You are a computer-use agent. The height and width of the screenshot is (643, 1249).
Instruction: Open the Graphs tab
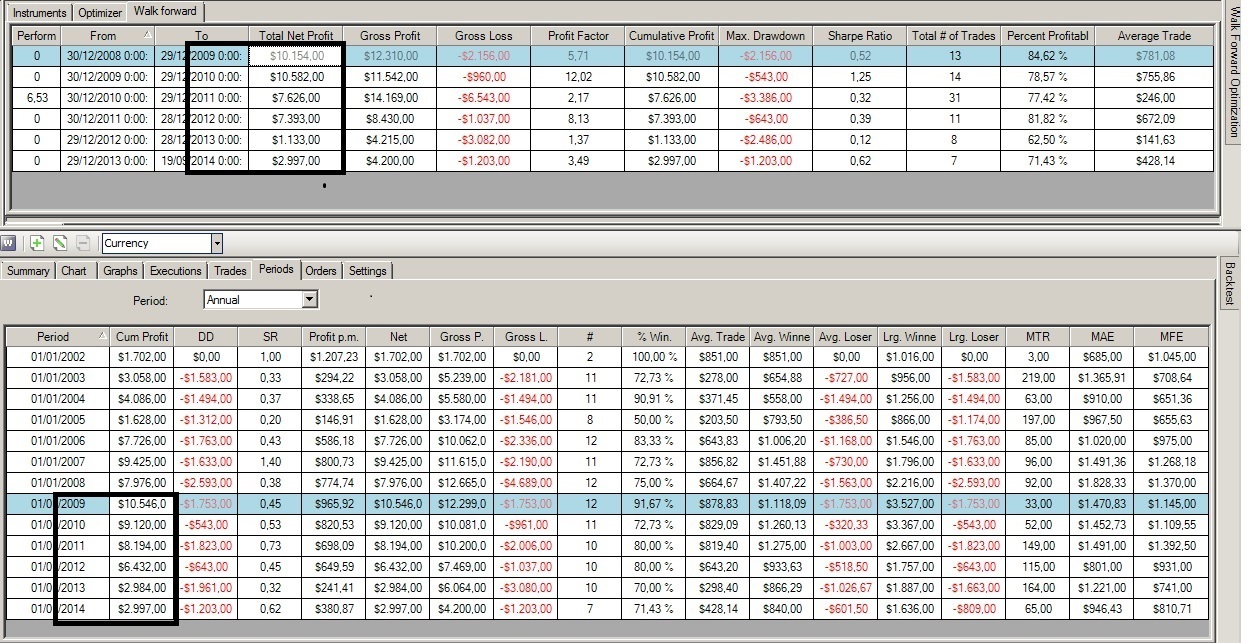pyautogui.click(x=120, y=271)
